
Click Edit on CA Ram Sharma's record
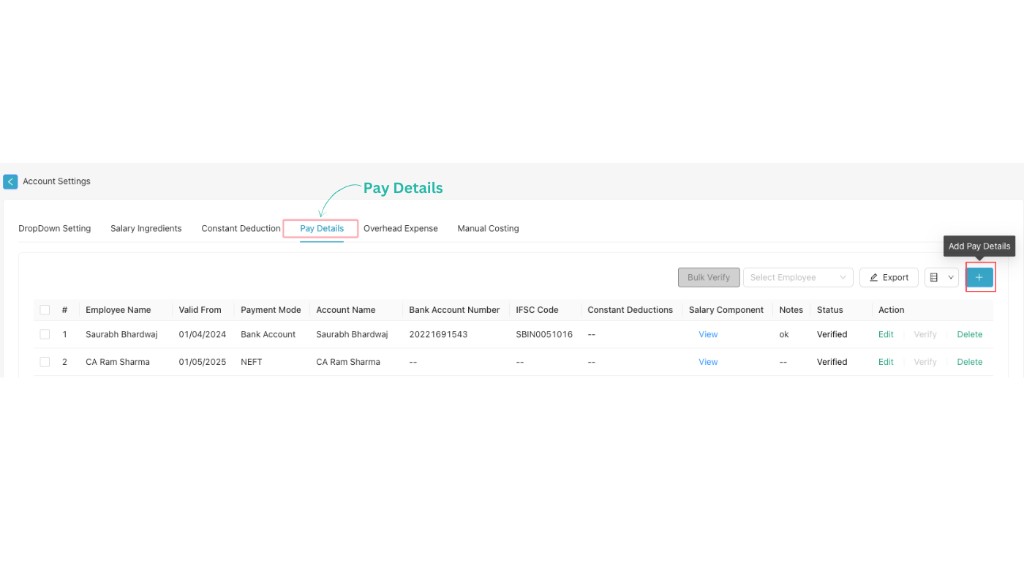[x=885, y=362]
